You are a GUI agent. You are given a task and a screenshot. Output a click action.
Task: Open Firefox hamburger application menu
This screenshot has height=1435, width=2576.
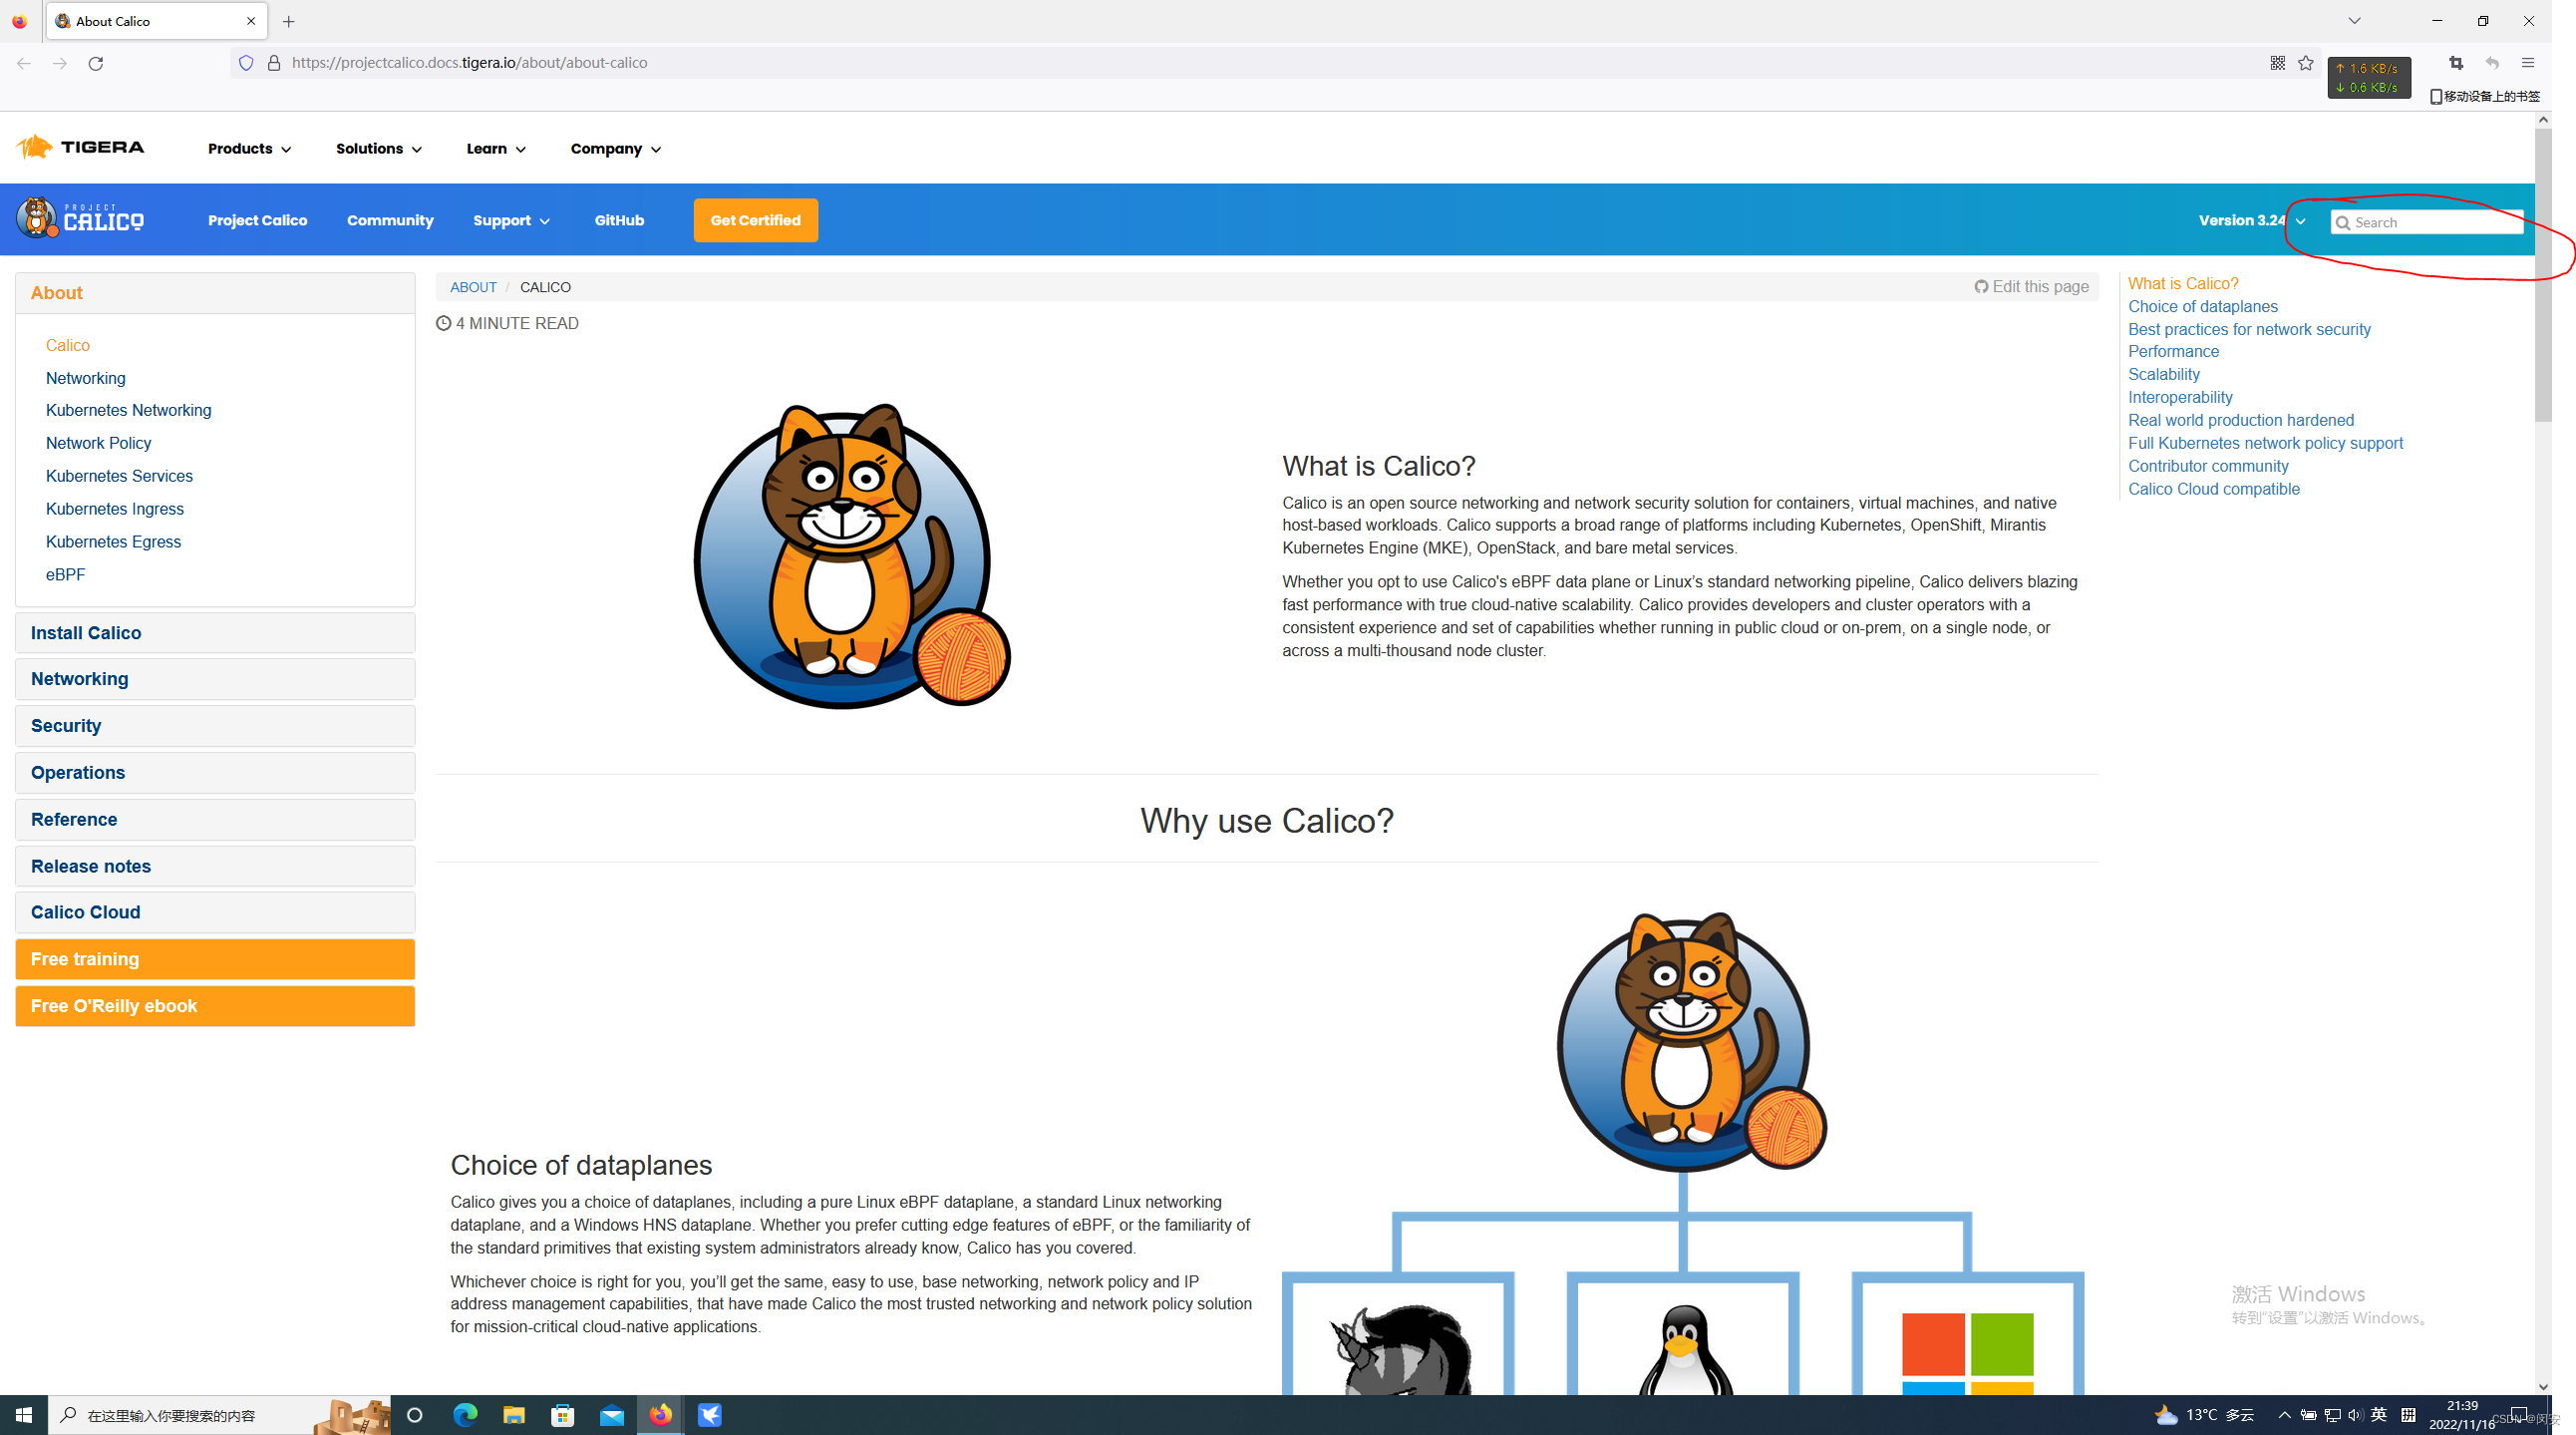2527,63
